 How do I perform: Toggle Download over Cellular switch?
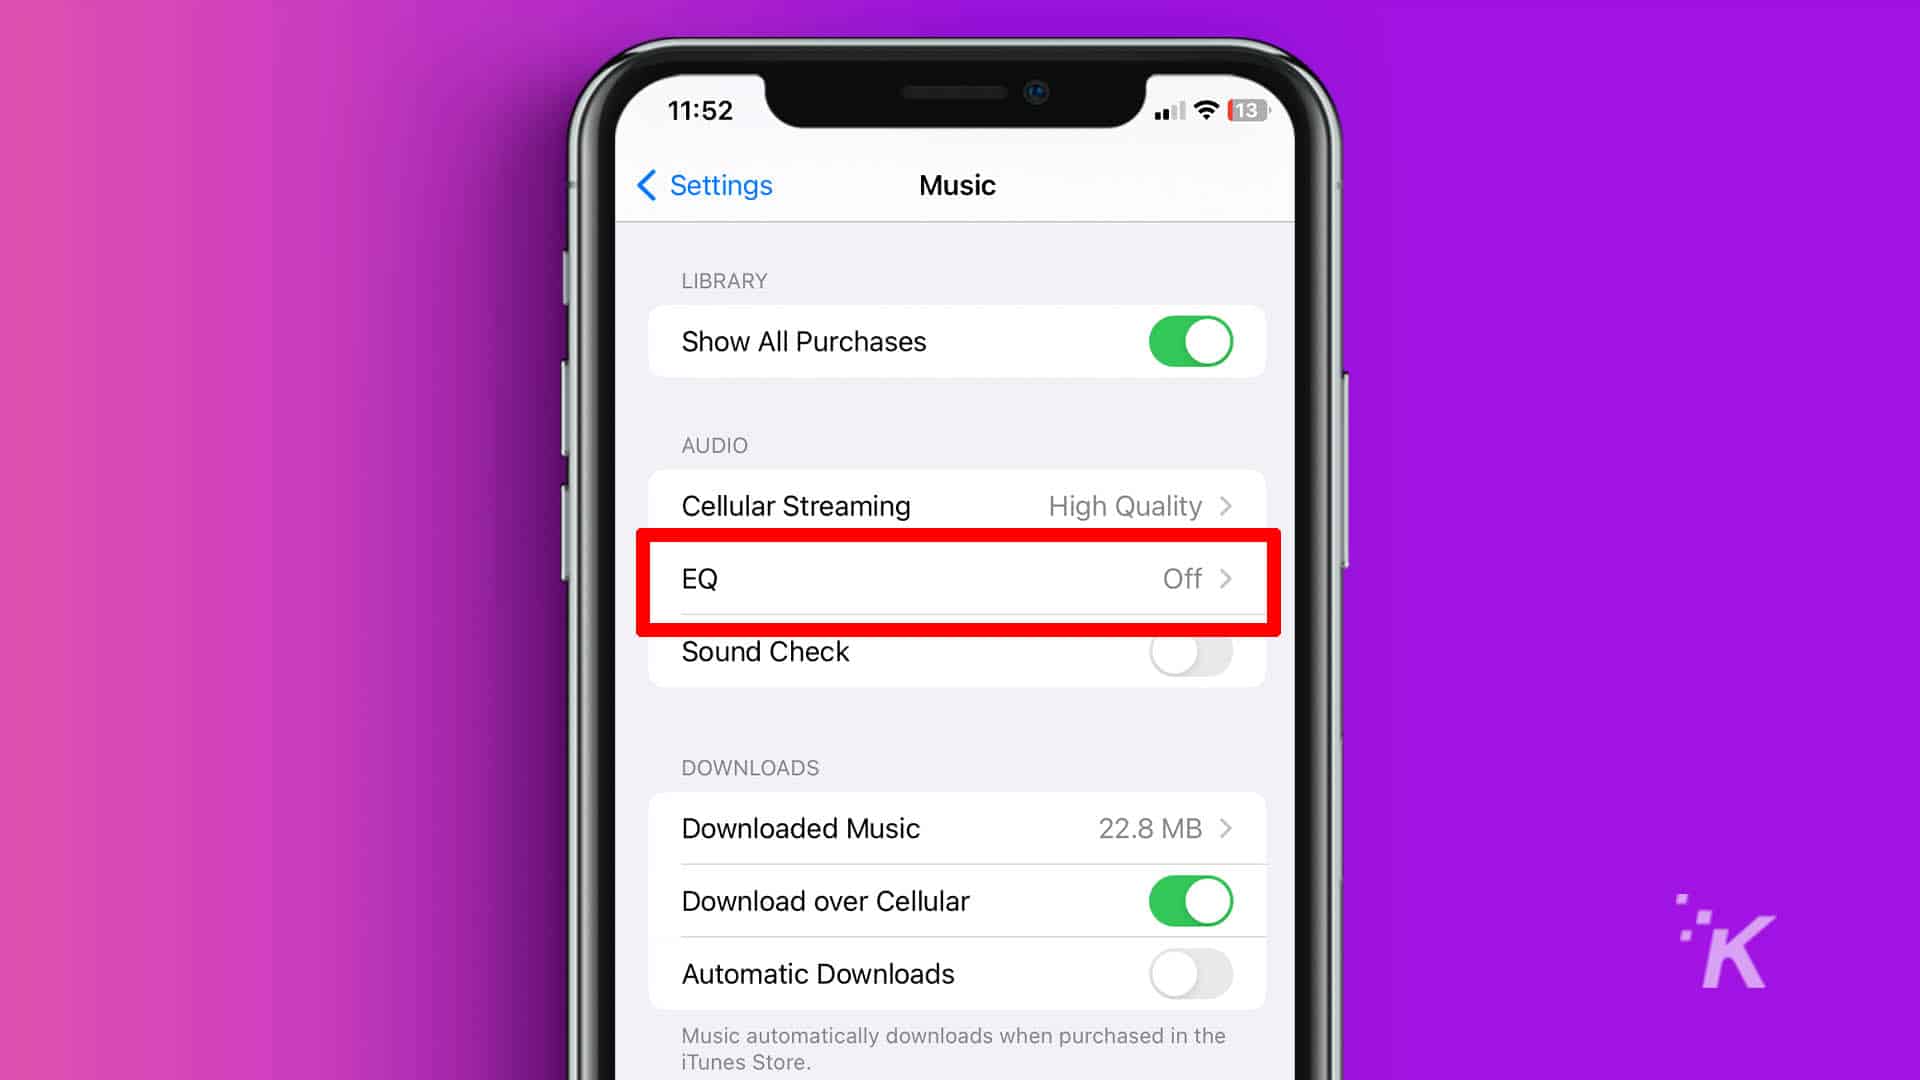pos(1189,901)
